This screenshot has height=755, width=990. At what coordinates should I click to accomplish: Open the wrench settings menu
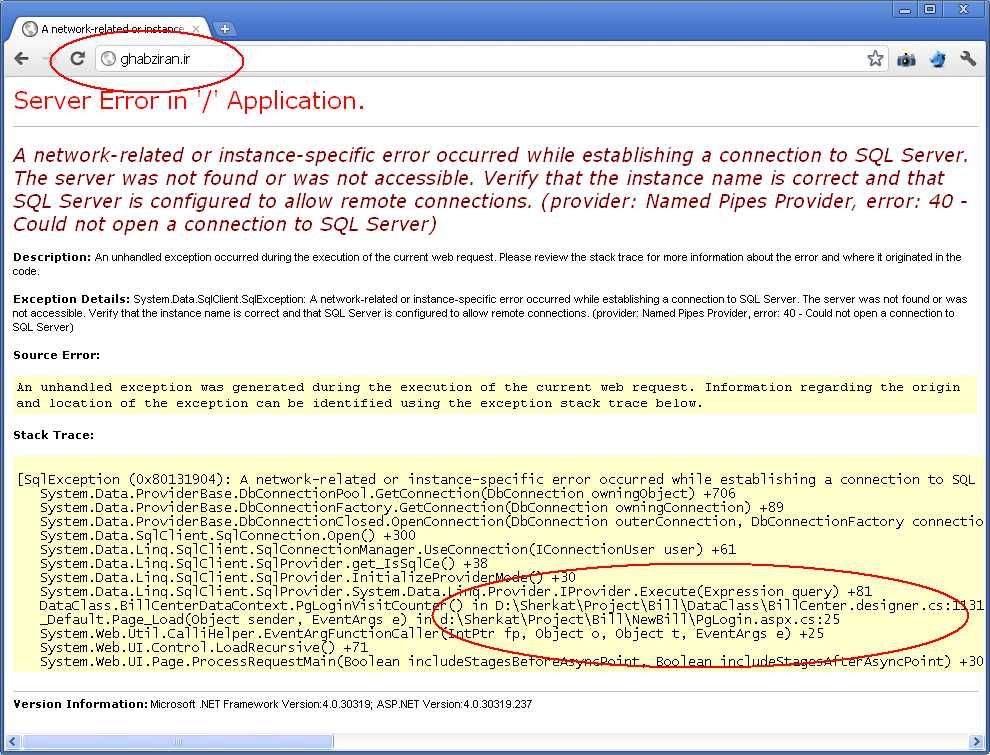(968, 59)
